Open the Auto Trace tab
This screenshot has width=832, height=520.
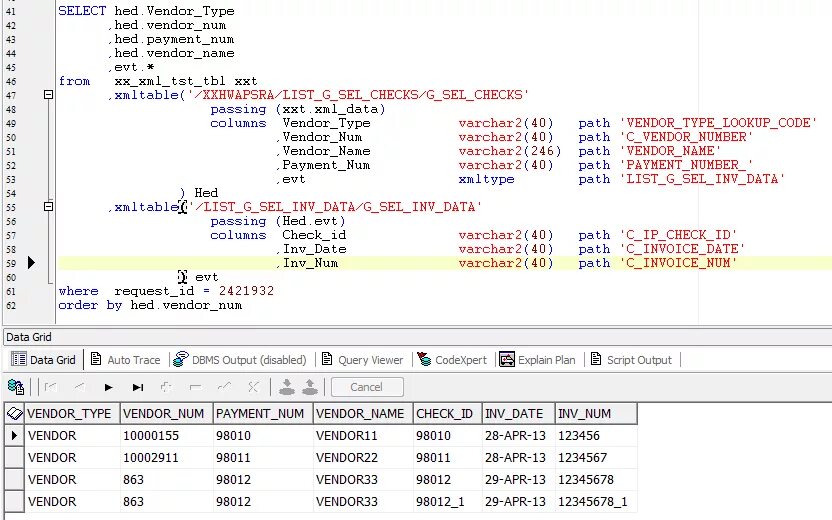pos(125,360)
